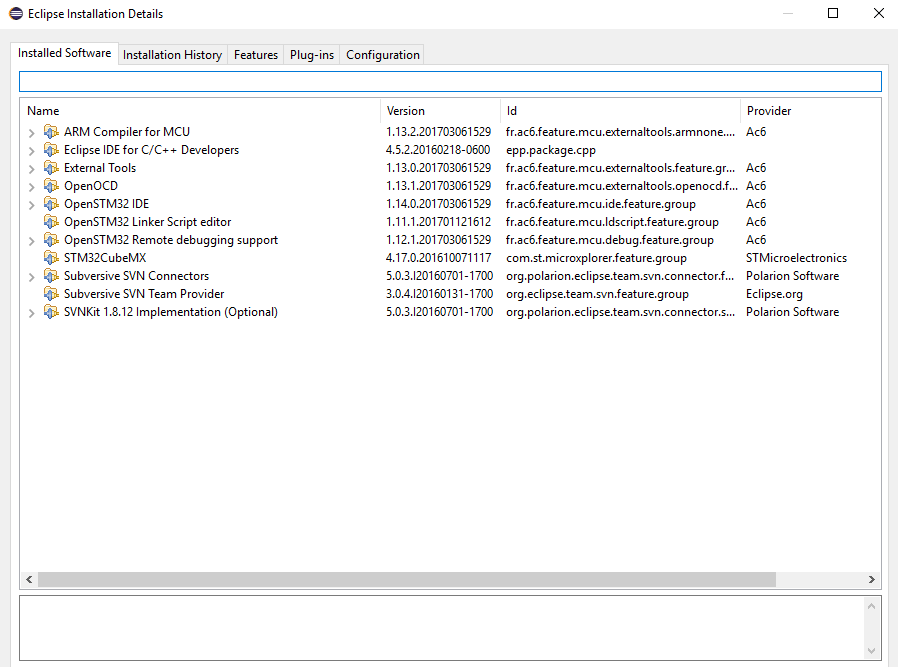Open the Configuration tab
Screen dimensions: 898x667
click(x=382, y=55)
